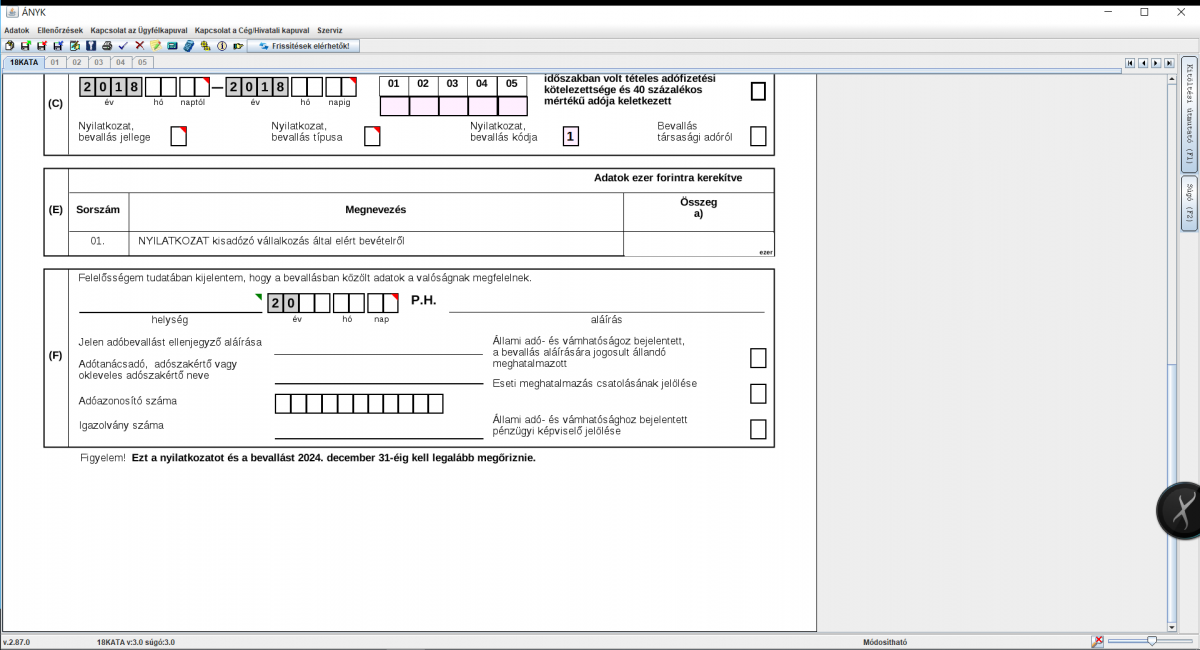Open the Kapcsolat a Cég/Hivatali kapuval menu
The height and width of the screenshot is (650, 1200).
(252, 30)
